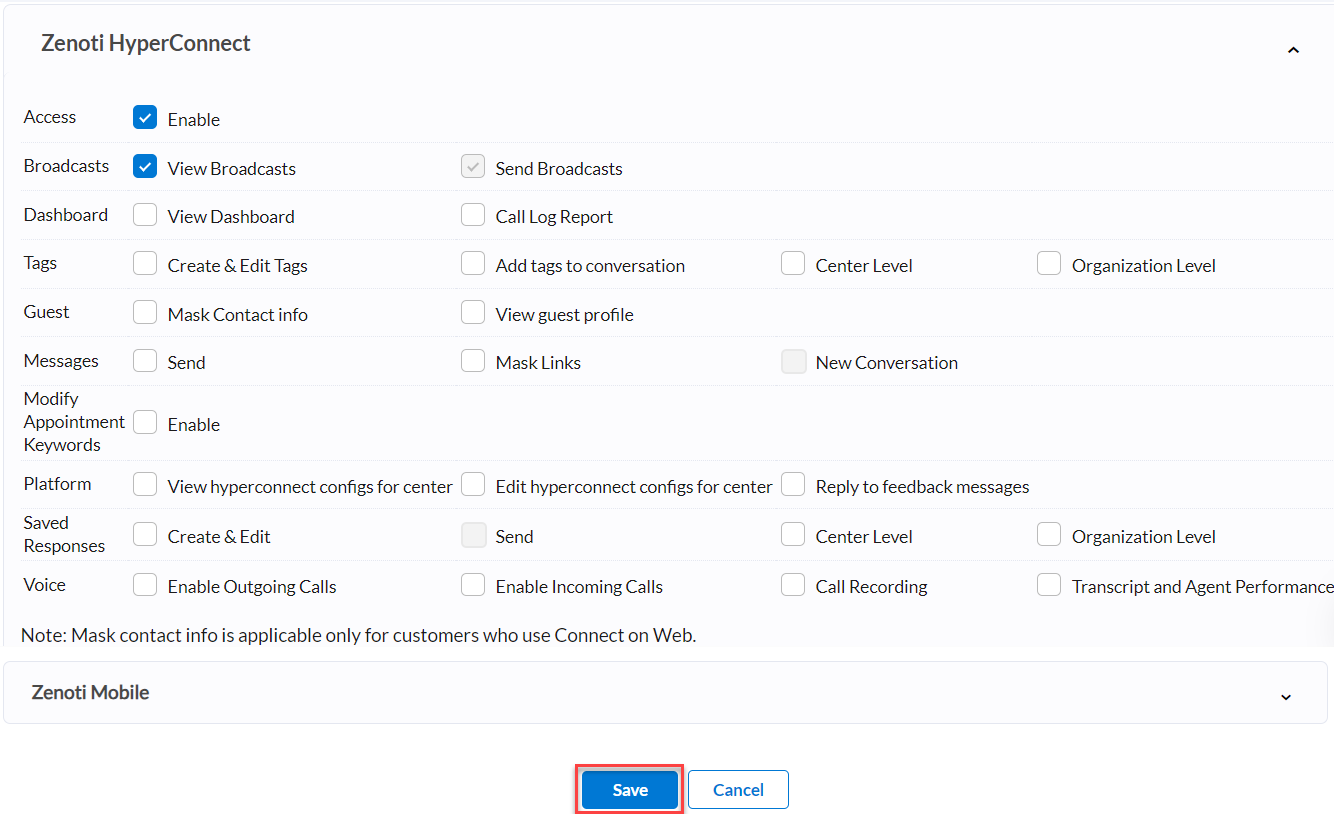
Task: Check Saved Responses Create & Edit
Action: [x=145, y=535]
